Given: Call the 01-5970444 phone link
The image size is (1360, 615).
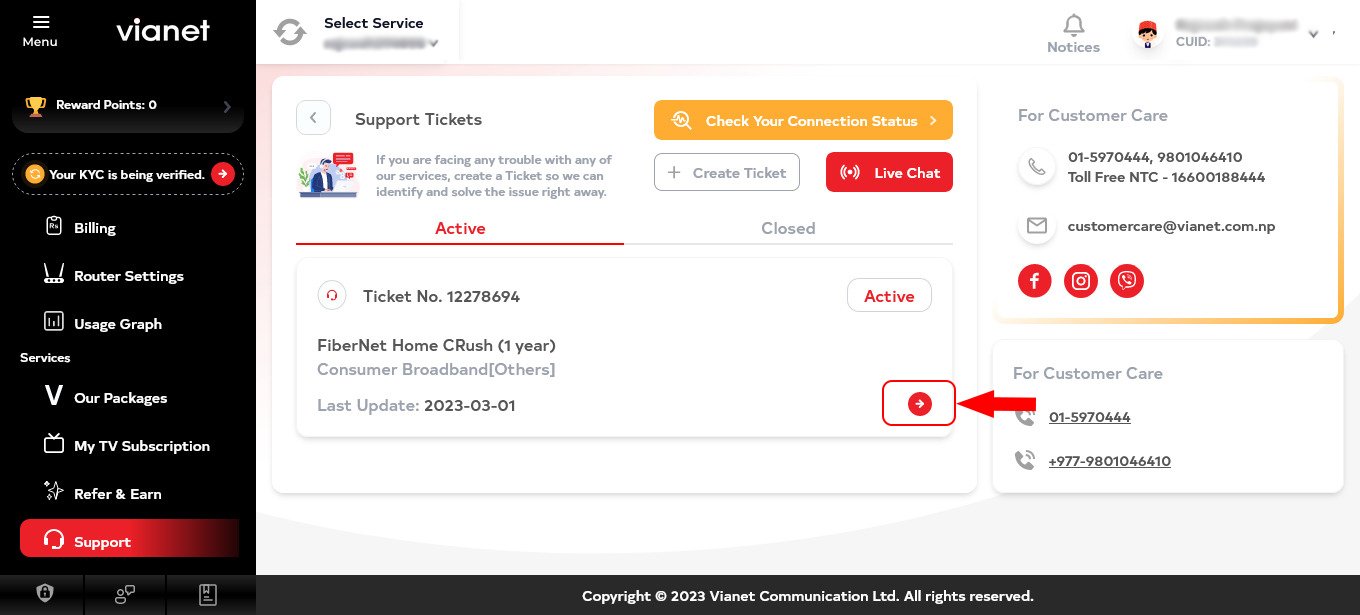Looking at the screenshot, I should click(x=1089, y=417).
